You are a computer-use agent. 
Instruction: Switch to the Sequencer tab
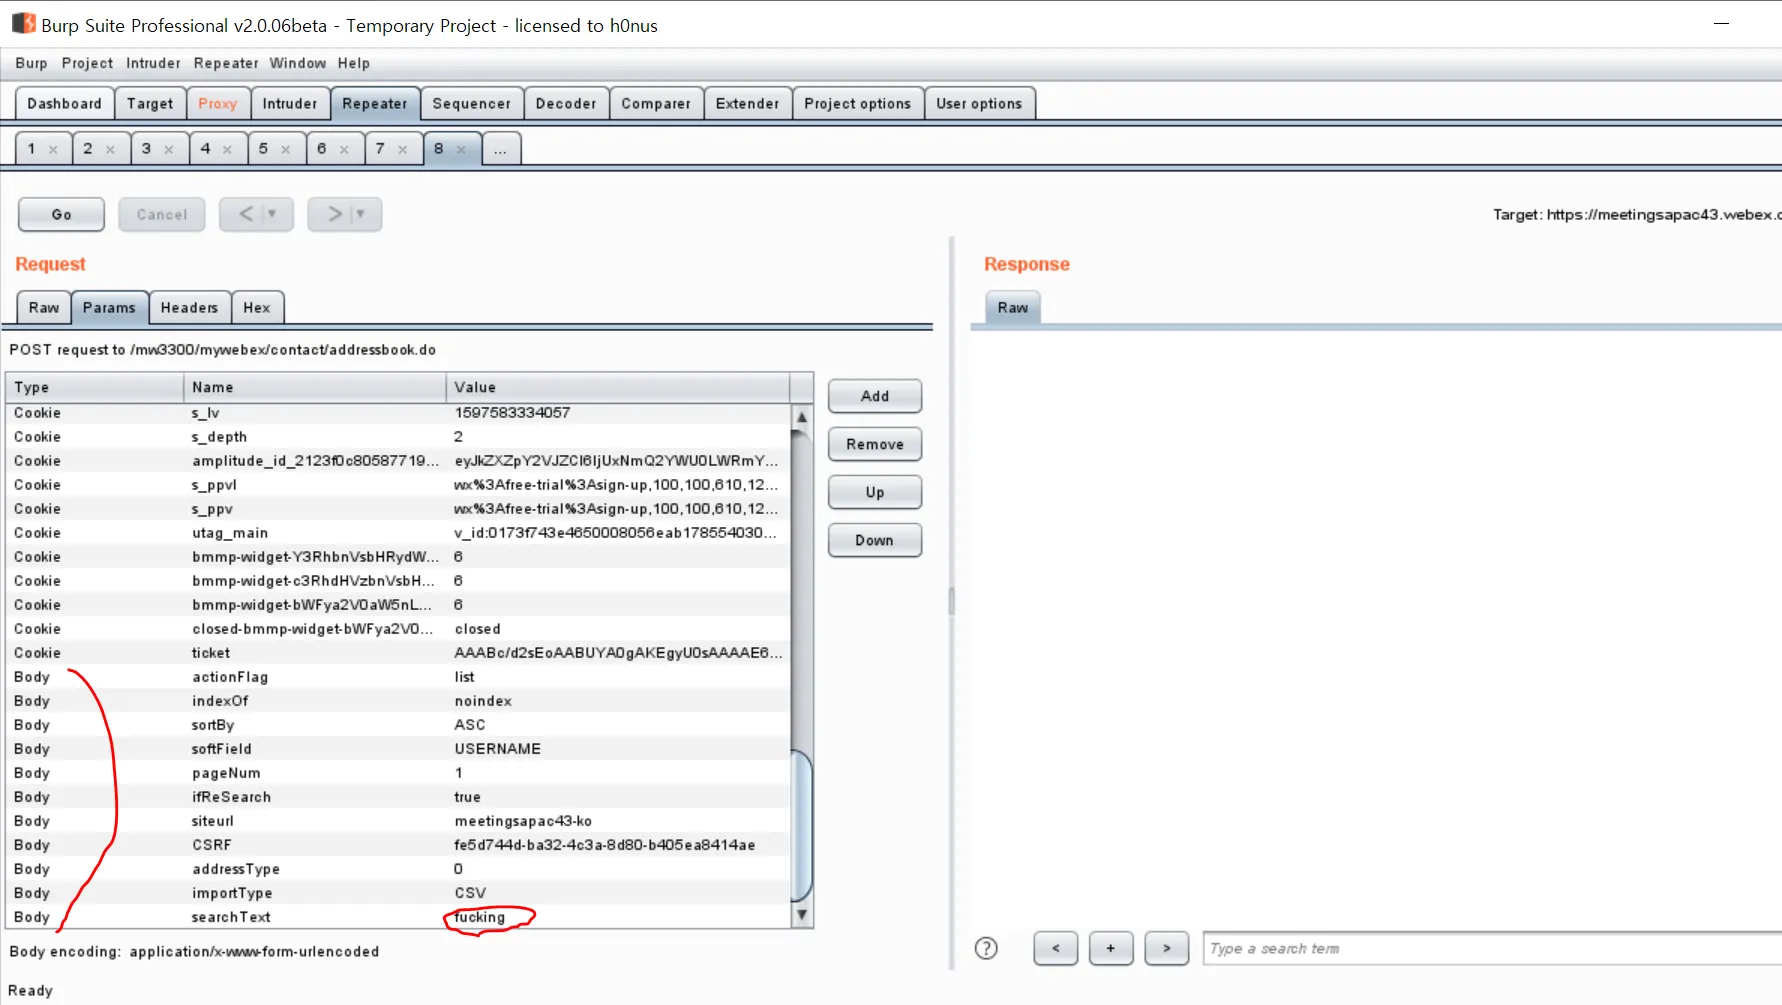tap(471, 103)
